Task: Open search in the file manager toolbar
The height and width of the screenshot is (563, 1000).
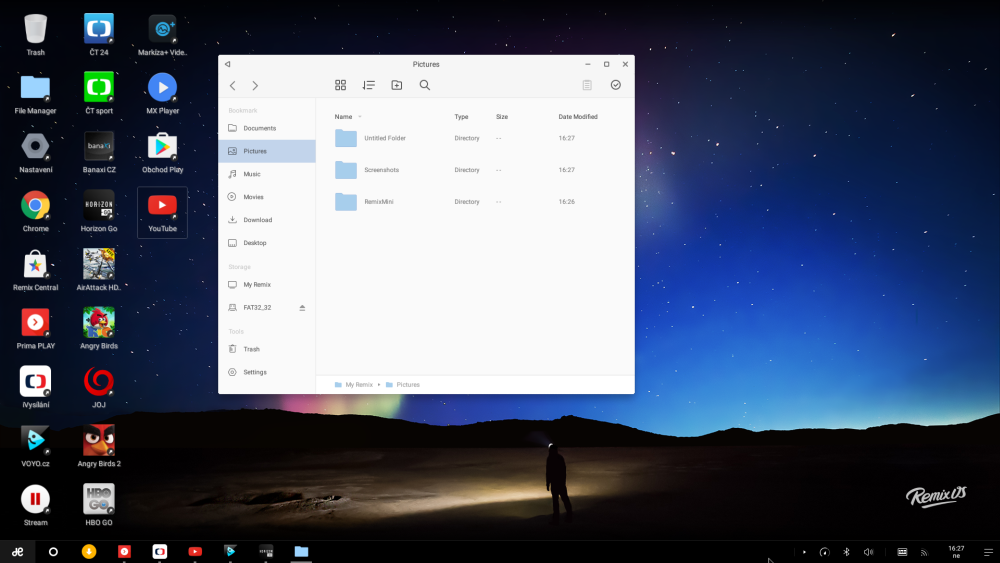Action: click(x=425, y=85)
